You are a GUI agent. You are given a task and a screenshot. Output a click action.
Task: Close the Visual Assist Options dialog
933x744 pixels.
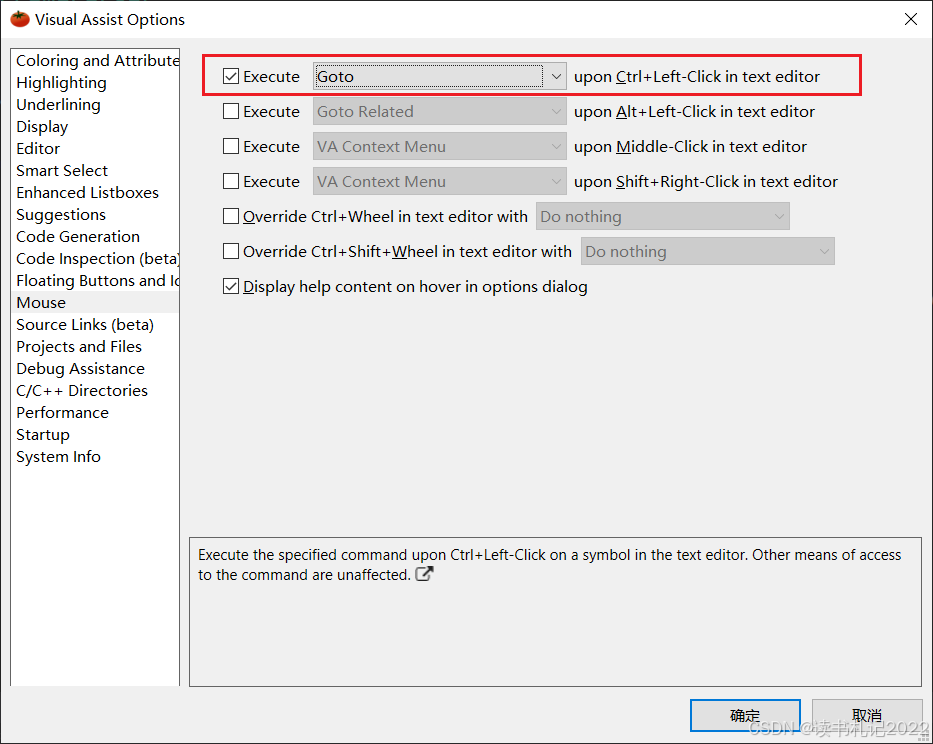[910, 19]
